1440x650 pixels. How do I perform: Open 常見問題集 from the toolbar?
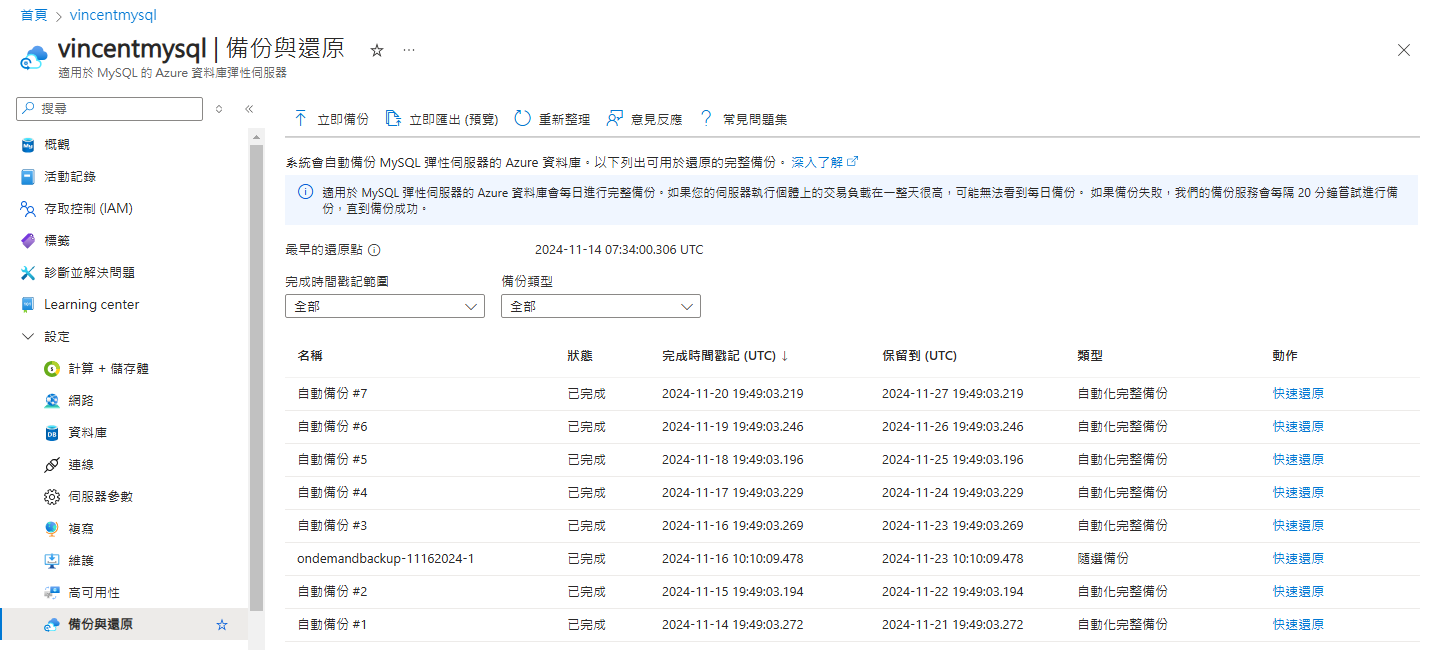click(x=742, y=119)
